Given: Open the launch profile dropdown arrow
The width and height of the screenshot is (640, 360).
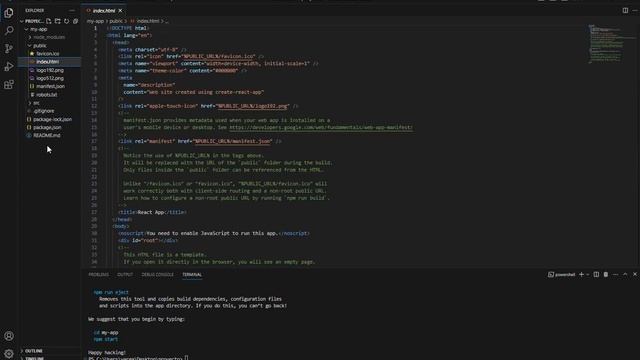Looking at the screenshot, I should tap(588, 275).
